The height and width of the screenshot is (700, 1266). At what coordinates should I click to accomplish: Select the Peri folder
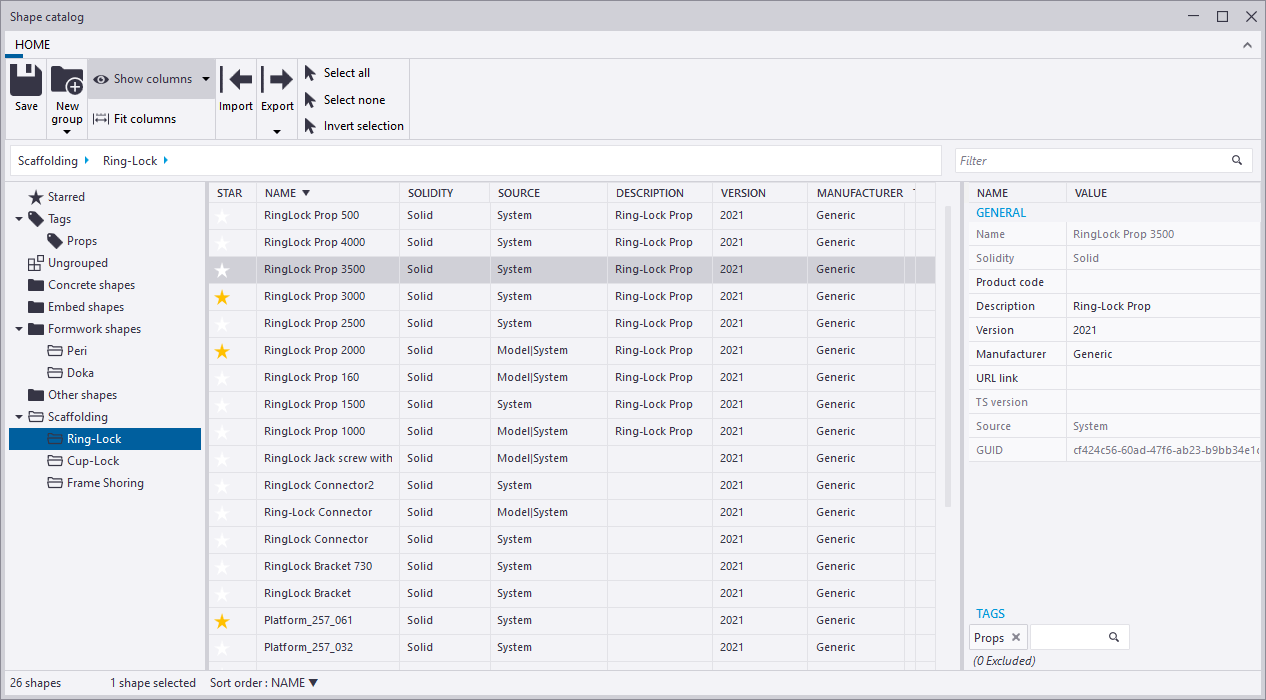tap(77, 351)
